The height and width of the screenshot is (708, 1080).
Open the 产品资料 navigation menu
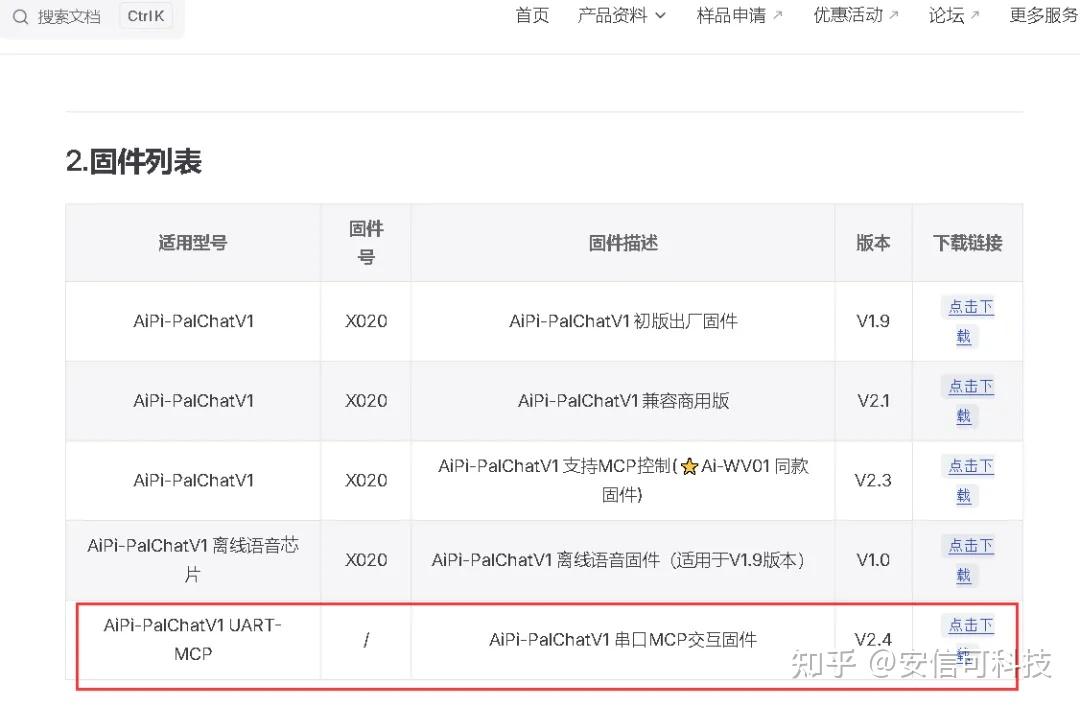pos(621,15)
